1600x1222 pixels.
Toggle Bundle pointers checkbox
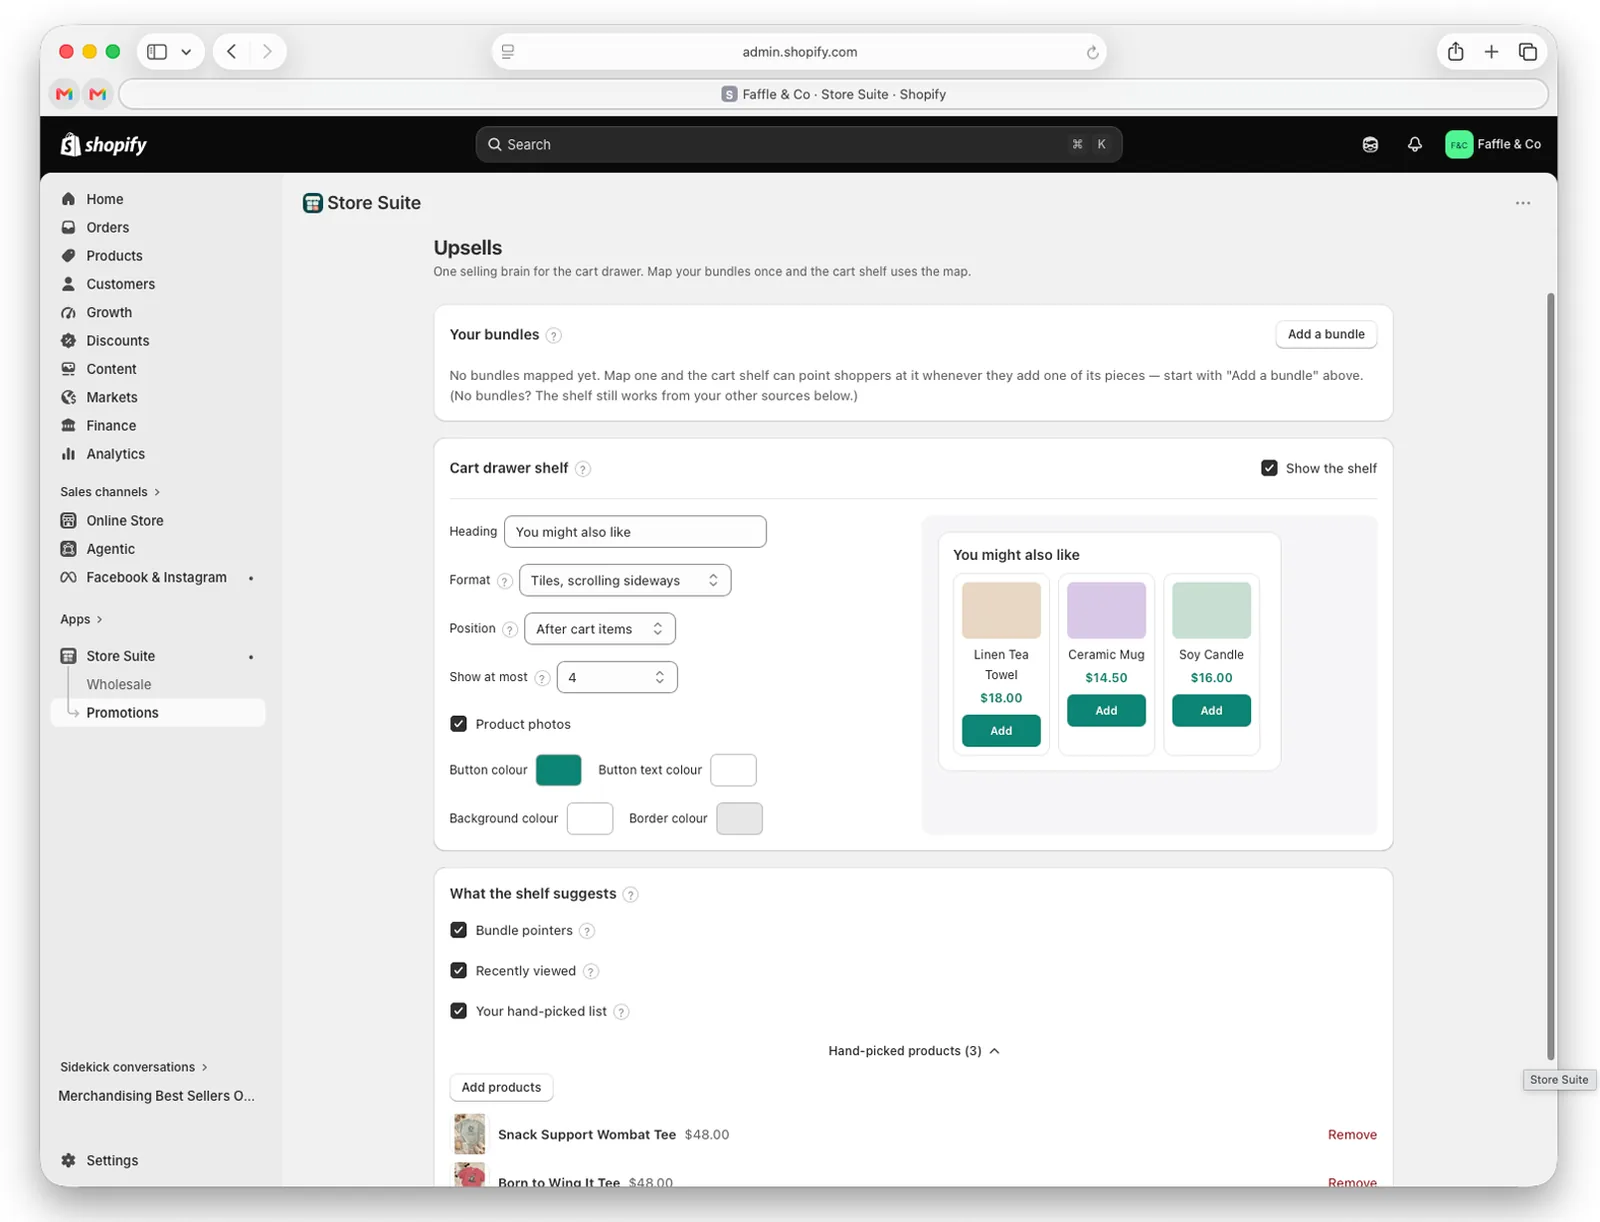click(458, 930)
